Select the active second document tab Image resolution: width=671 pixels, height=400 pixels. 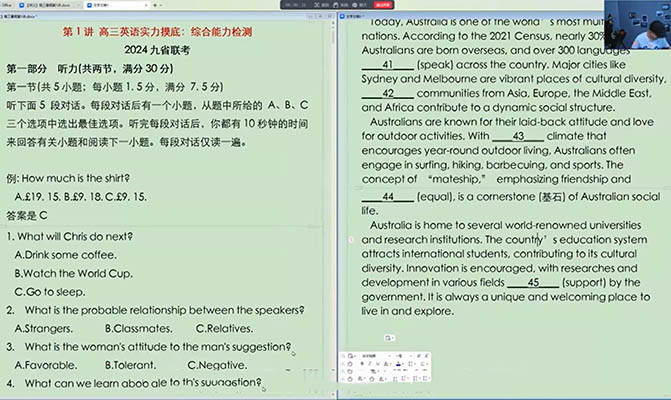click(x=116, y=5)
